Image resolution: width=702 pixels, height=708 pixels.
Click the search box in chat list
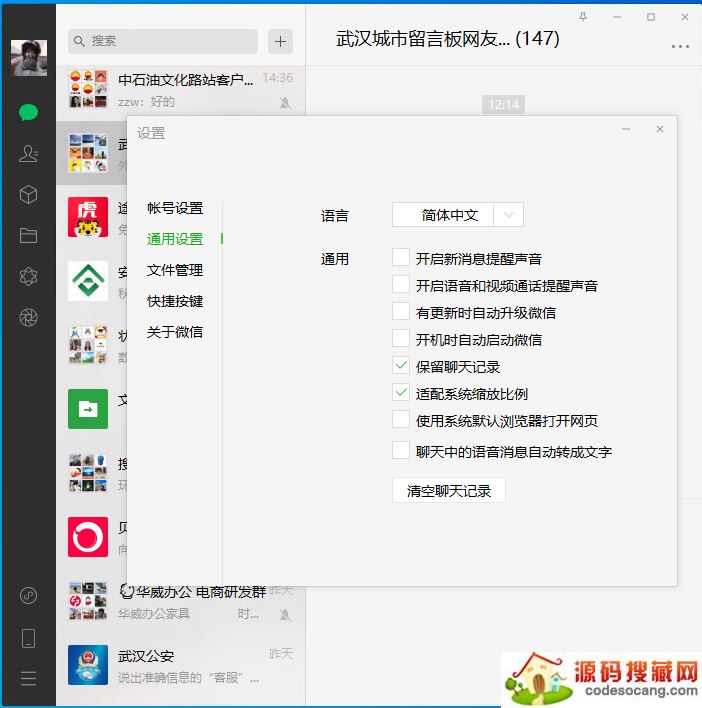click(163, 42)
